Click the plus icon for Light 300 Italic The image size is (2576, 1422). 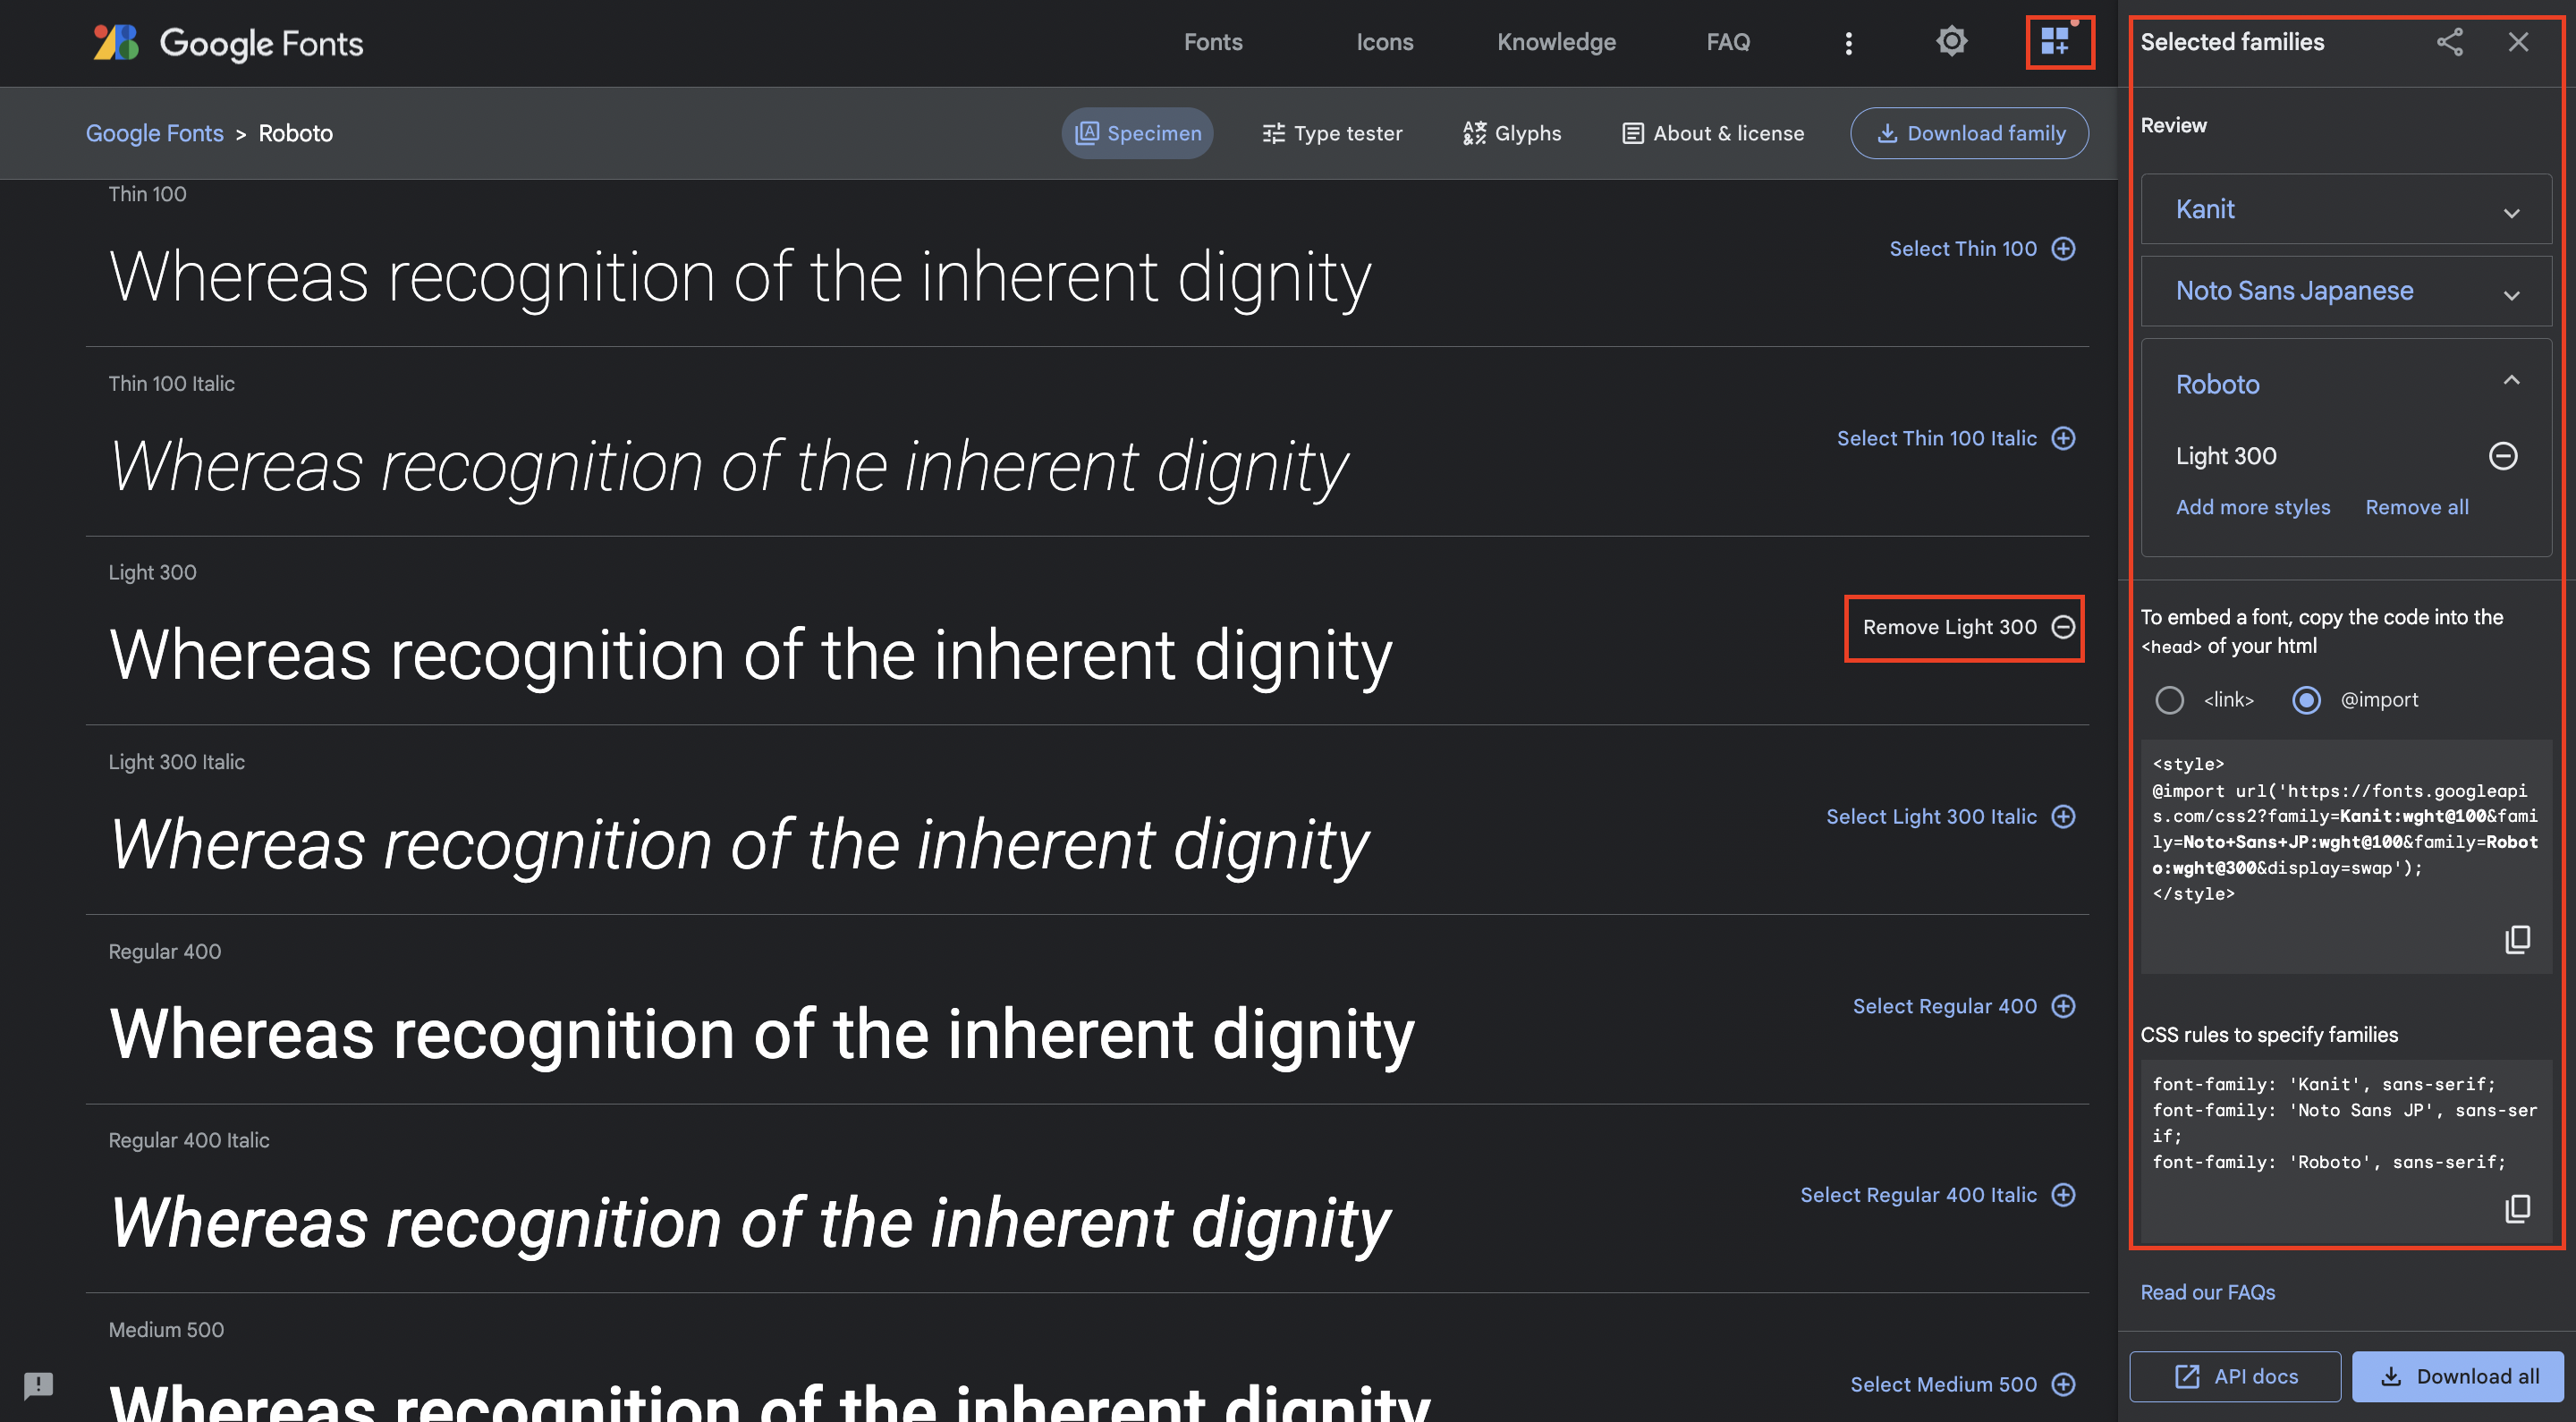coord(2064,816)
